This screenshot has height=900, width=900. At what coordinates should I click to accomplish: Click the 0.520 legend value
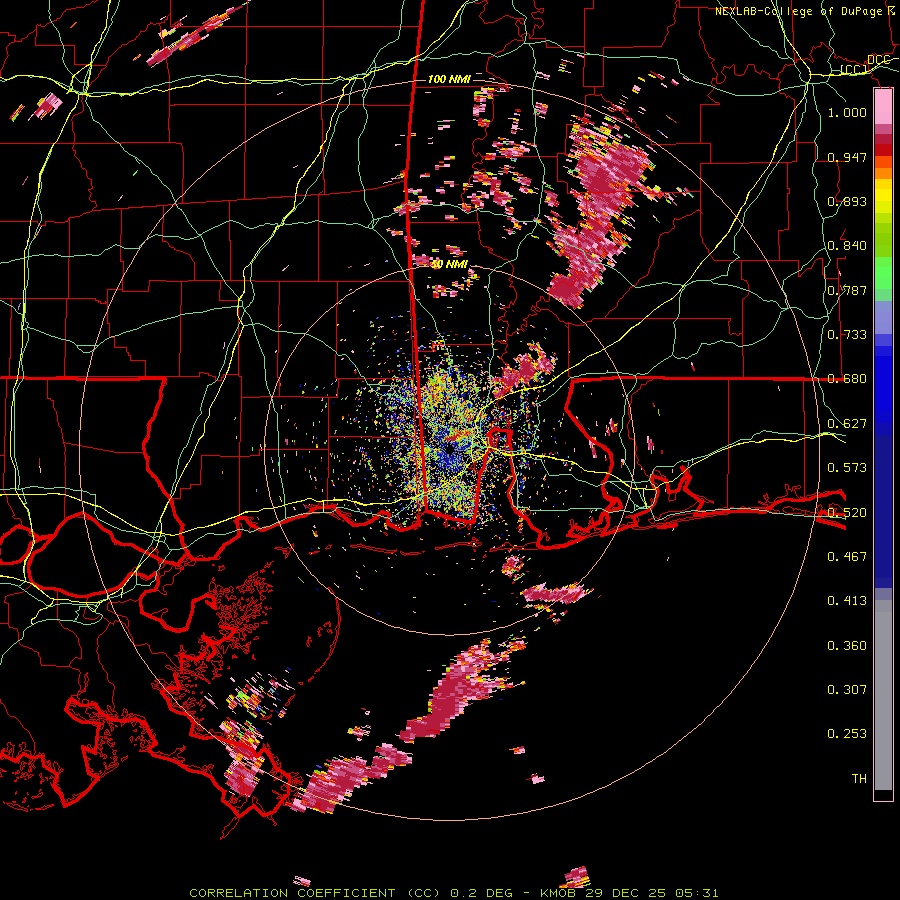point(847,512)
